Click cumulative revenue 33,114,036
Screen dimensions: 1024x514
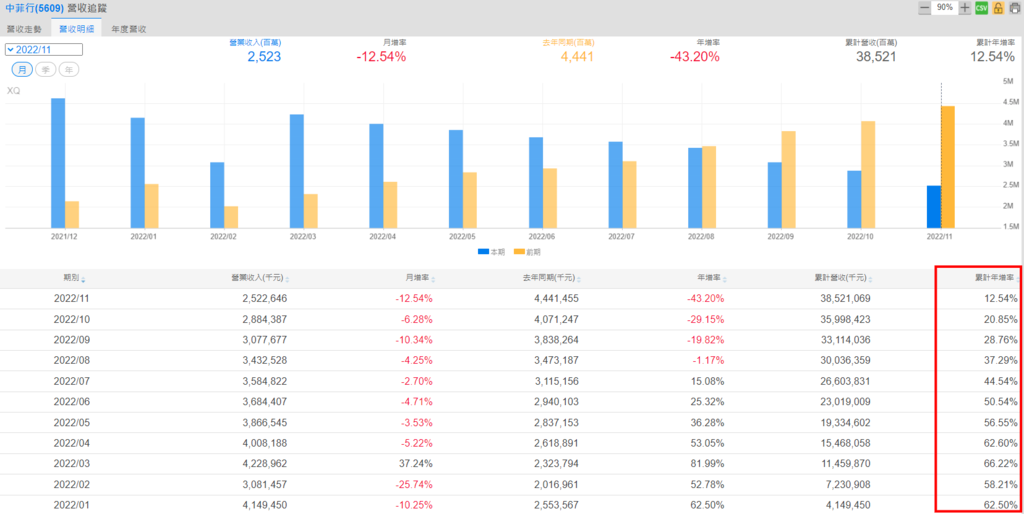pos(845,340)
